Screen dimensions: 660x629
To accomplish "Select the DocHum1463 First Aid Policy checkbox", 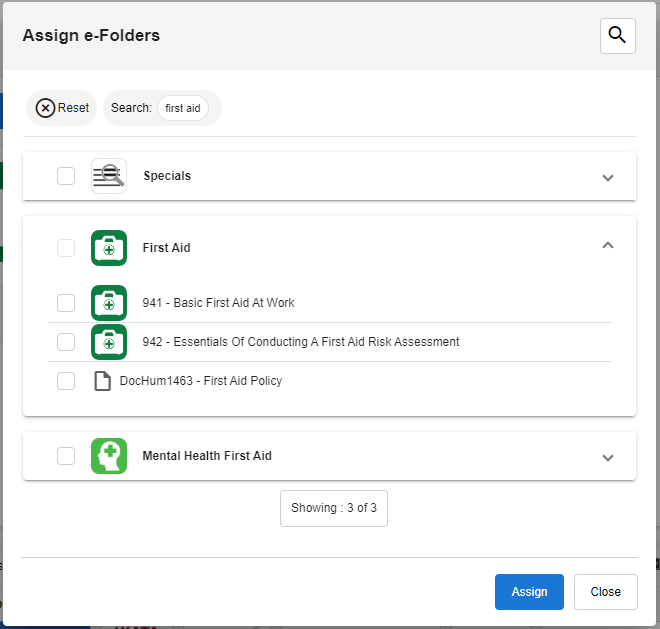I will point(66,381).
